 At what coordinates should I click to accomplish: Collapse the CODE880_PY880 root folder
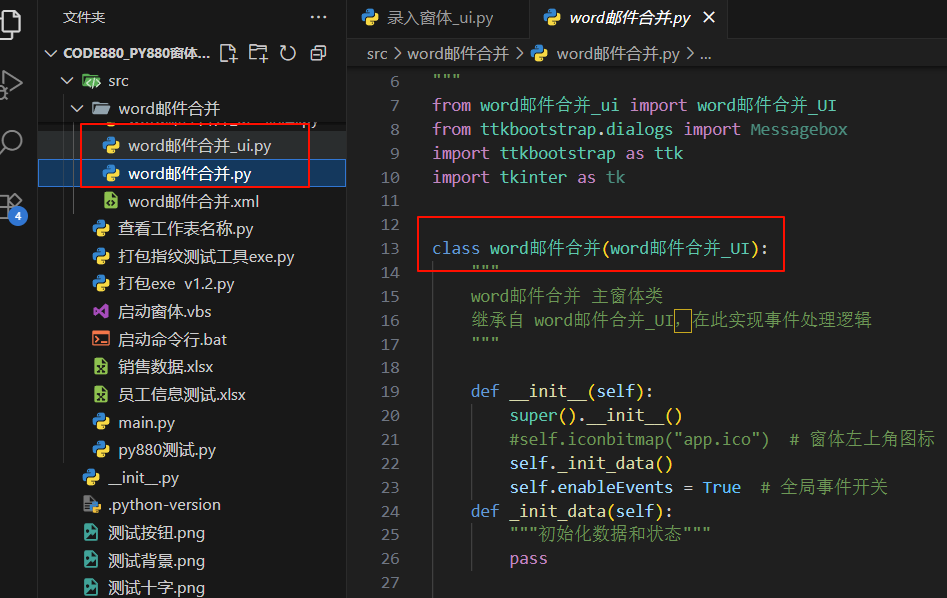pos(51,53)
